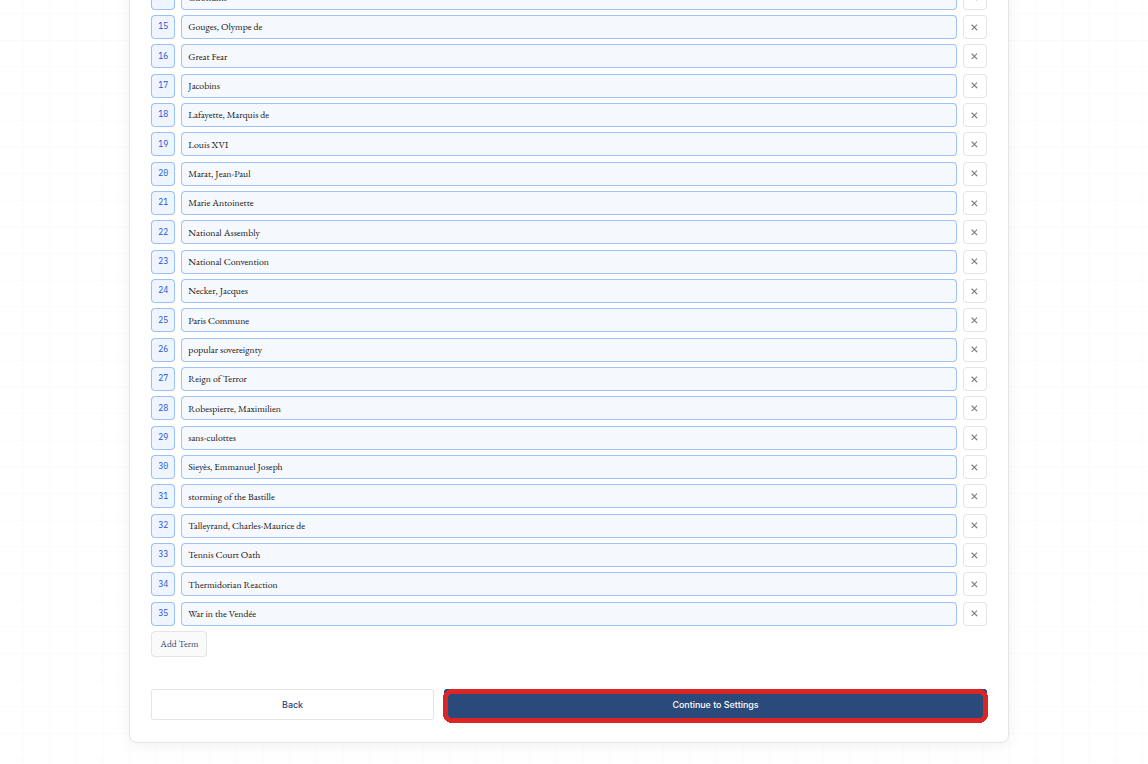The image size is (1148, 764).
Task: Focus the Jacobins term field
Action: [x=569, y=86]
